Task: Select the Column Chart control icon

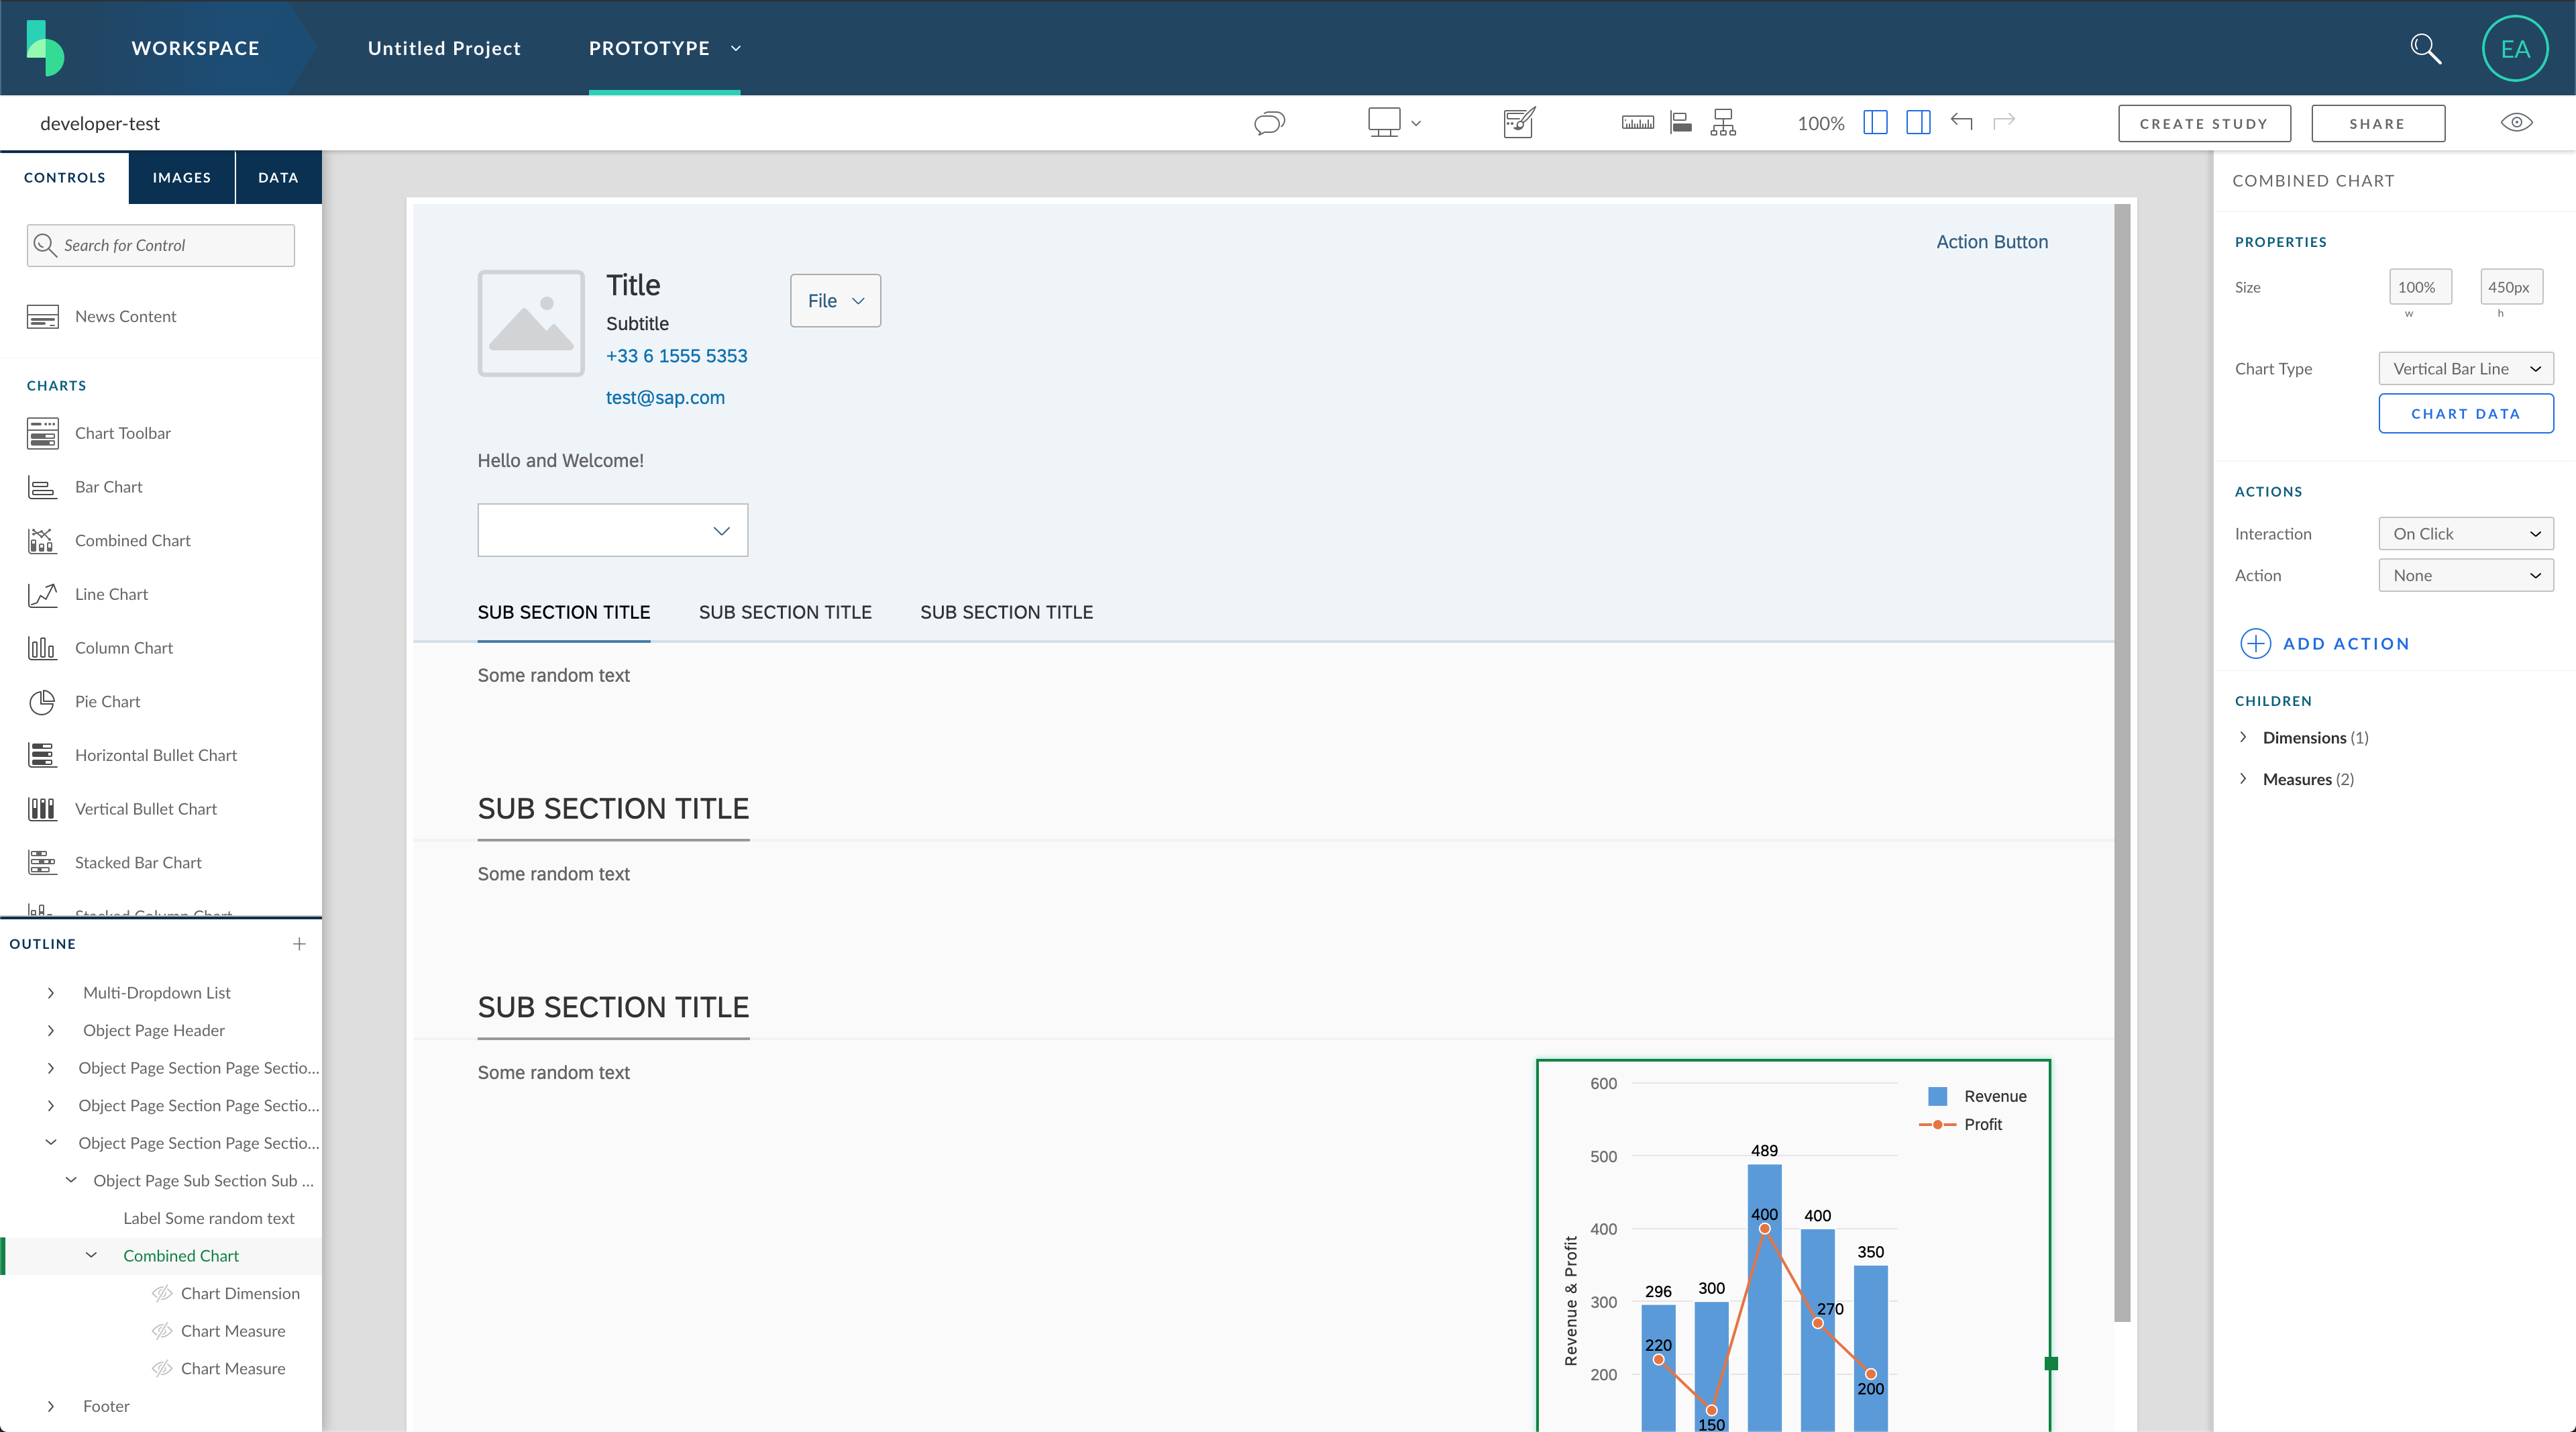Action: (42, 648)
